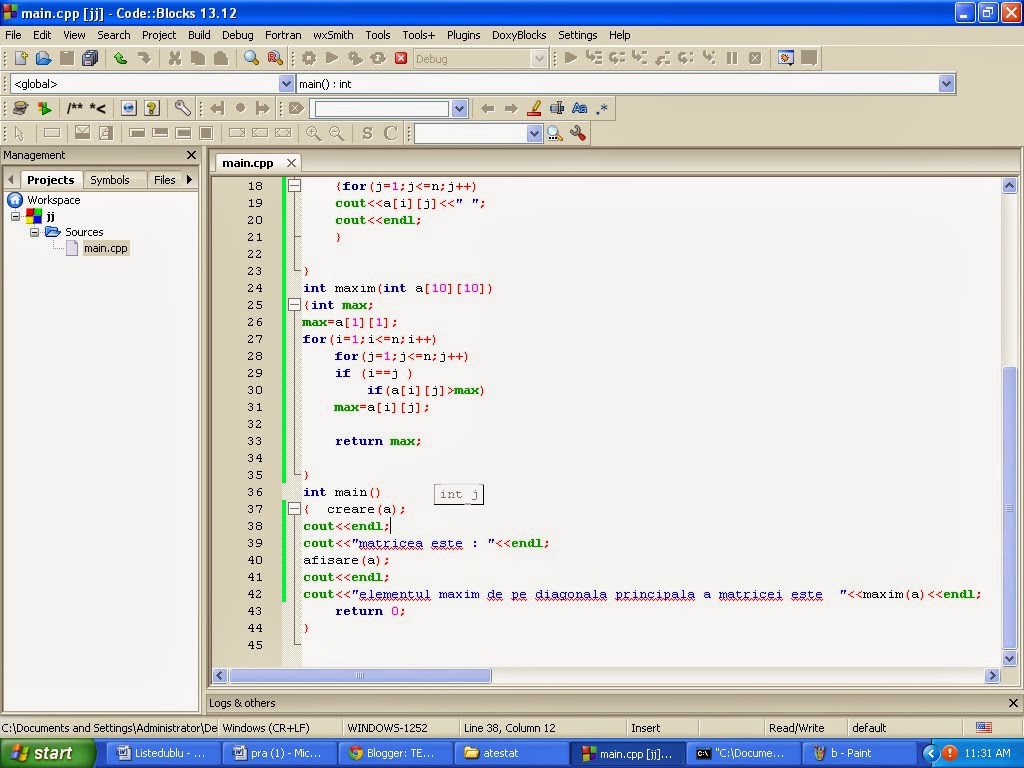Click the search text input field
Screen dimensions: 1024x768
click(x=380, y=108)
